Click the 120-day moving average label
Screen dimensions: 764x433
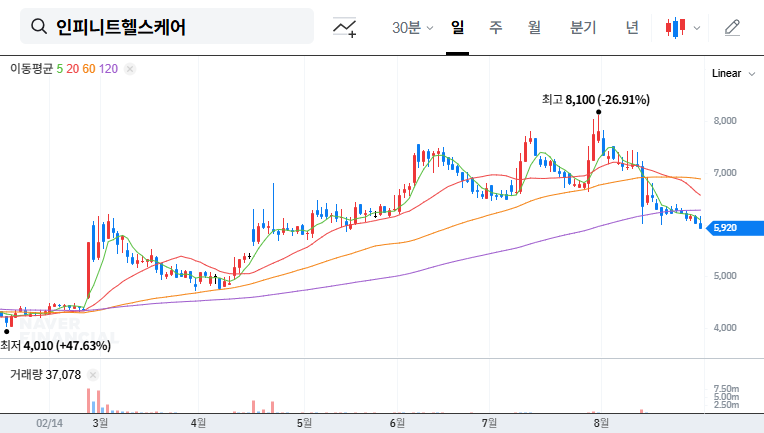pos(108,69)
